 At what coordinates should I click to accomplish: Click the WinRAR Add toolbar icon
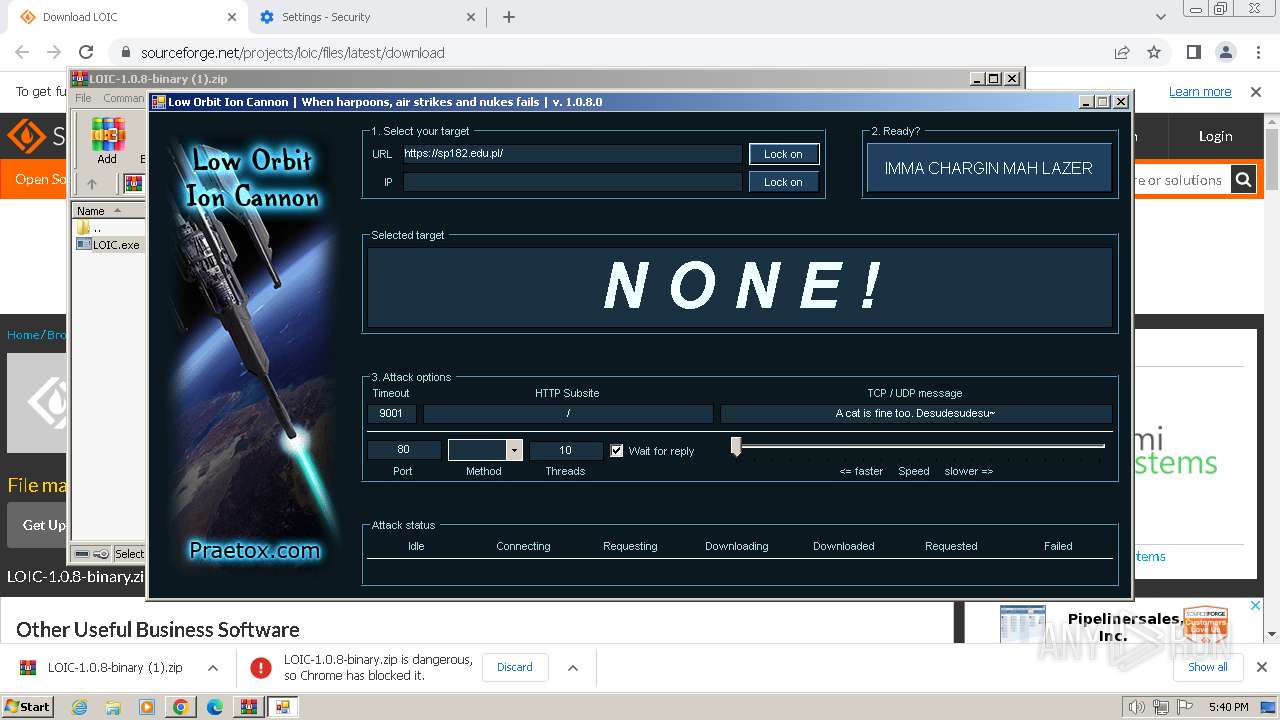tap(107, 140)
